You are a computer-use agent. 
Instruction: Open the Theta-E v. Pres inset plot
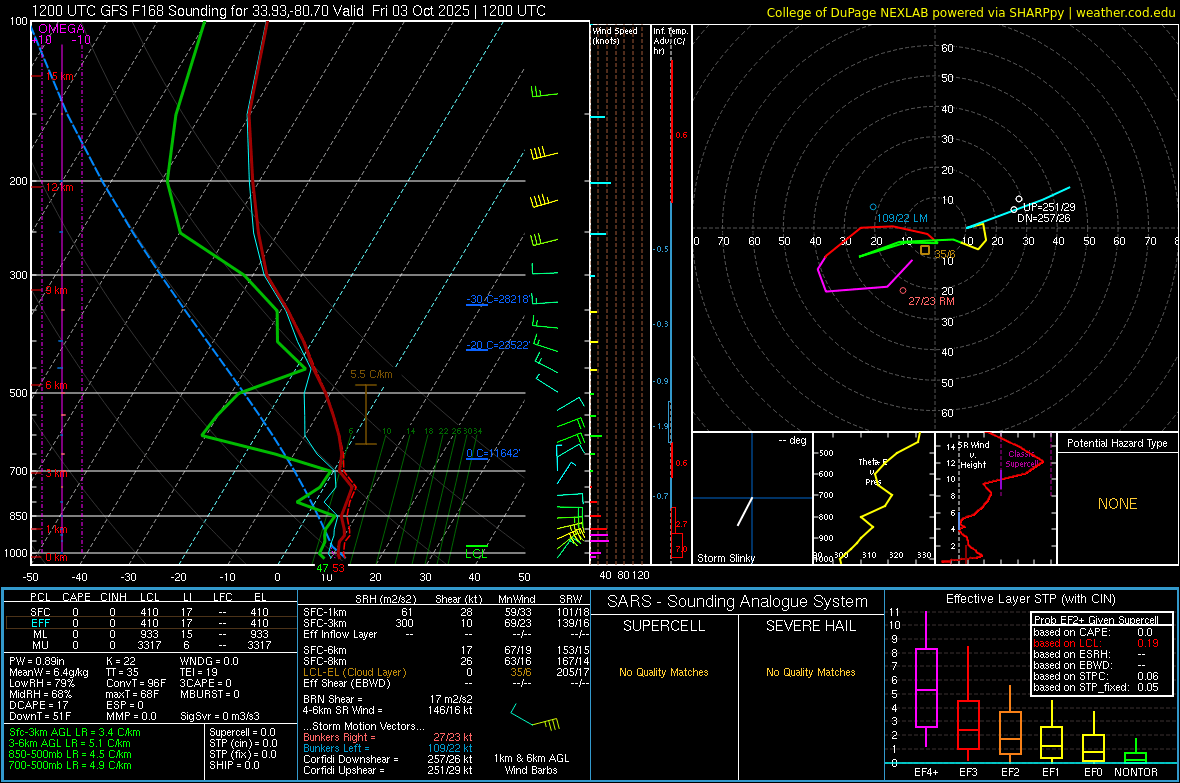[874, 498]
